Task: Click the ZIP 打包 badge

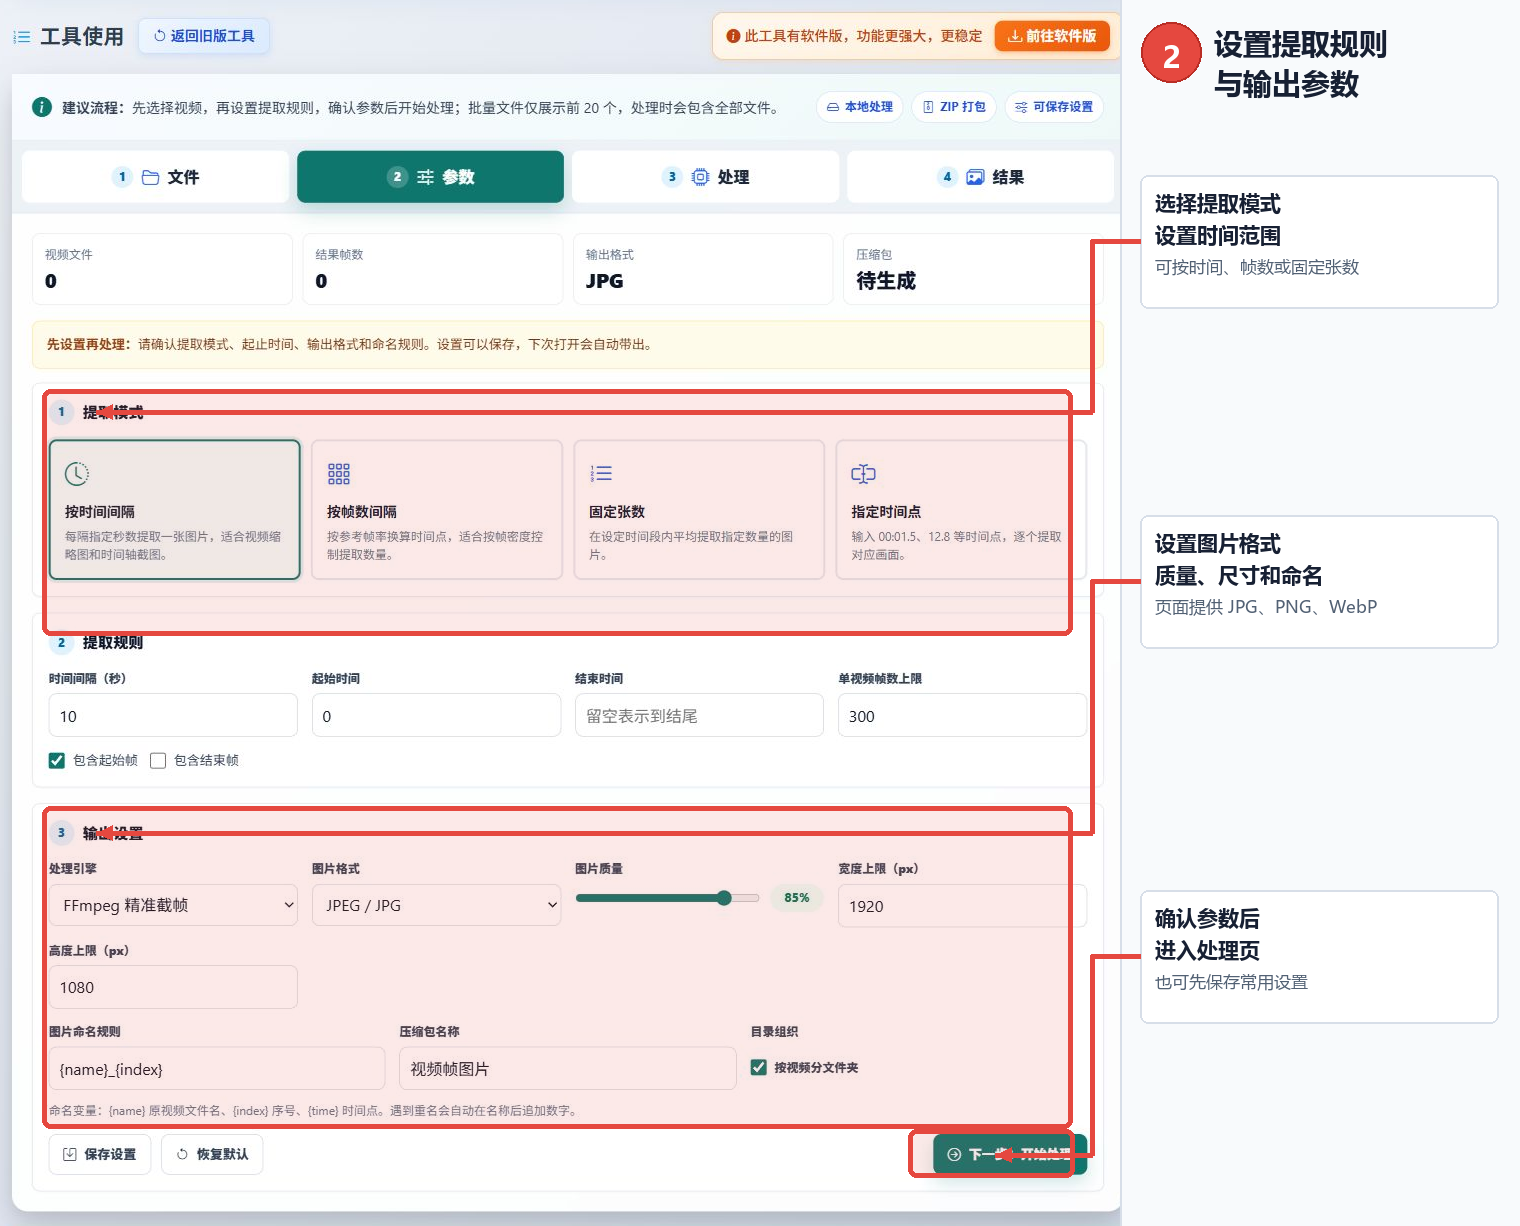Action: 954,107
